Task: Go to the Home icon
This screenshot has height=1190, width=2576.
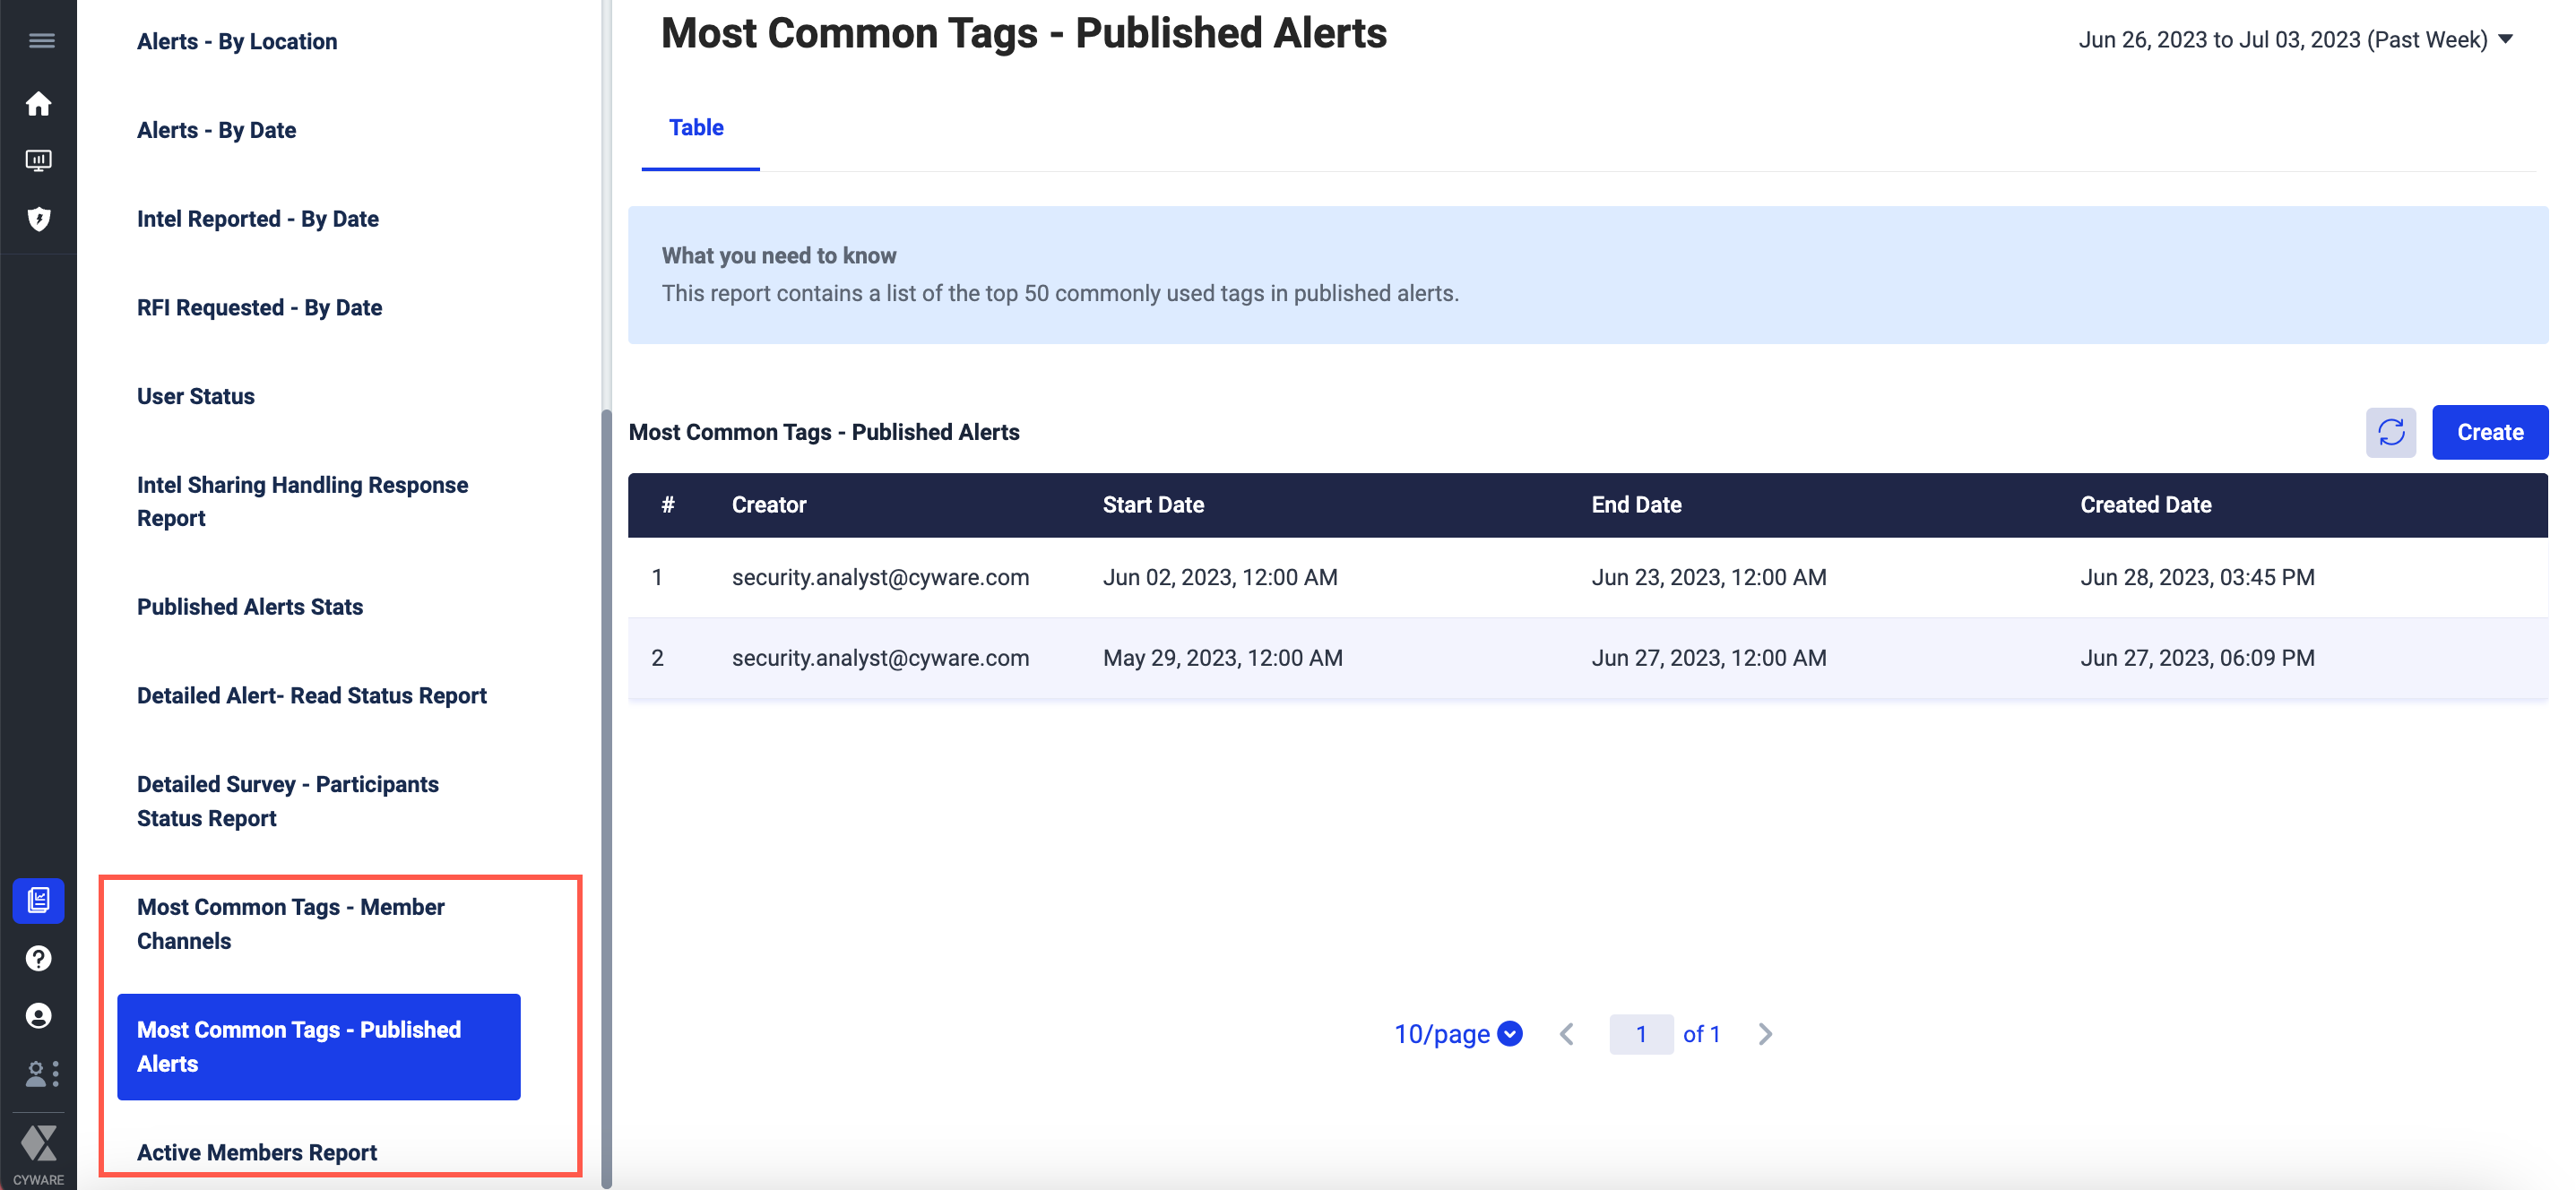Action: click(39, 104)
